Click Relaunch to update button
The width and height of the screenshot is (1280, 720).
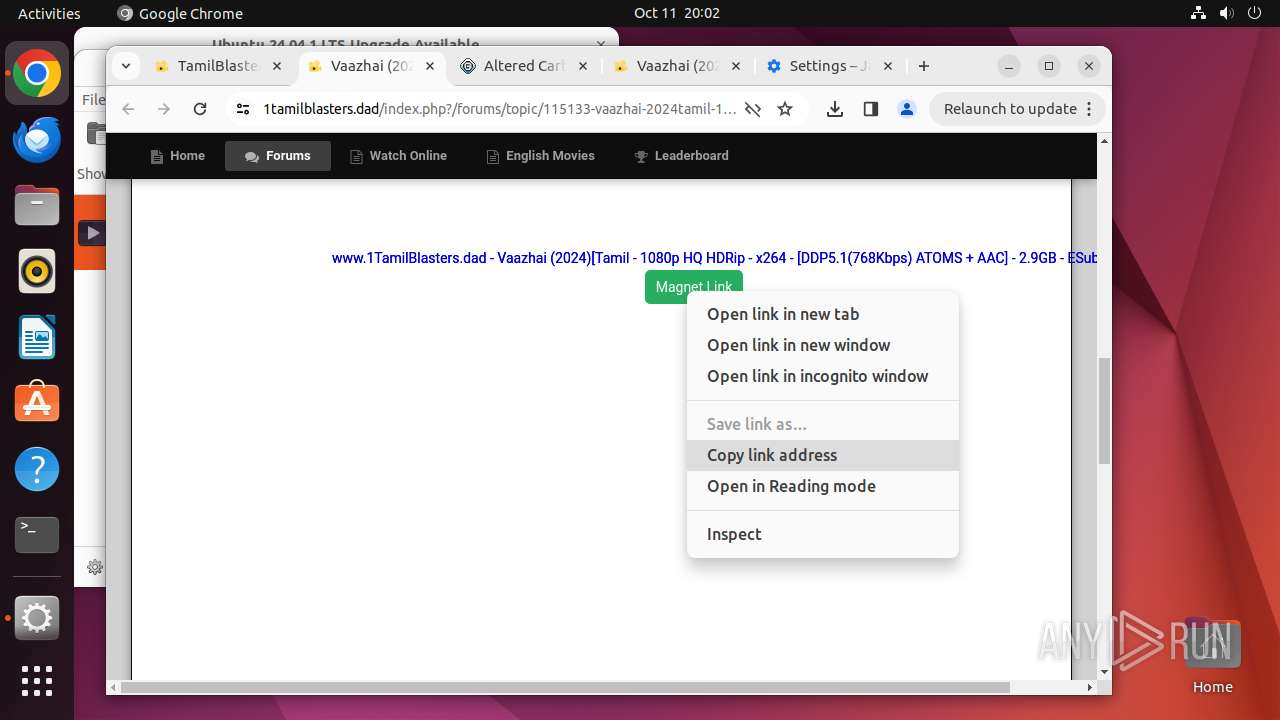click(x=1017, y=109)
